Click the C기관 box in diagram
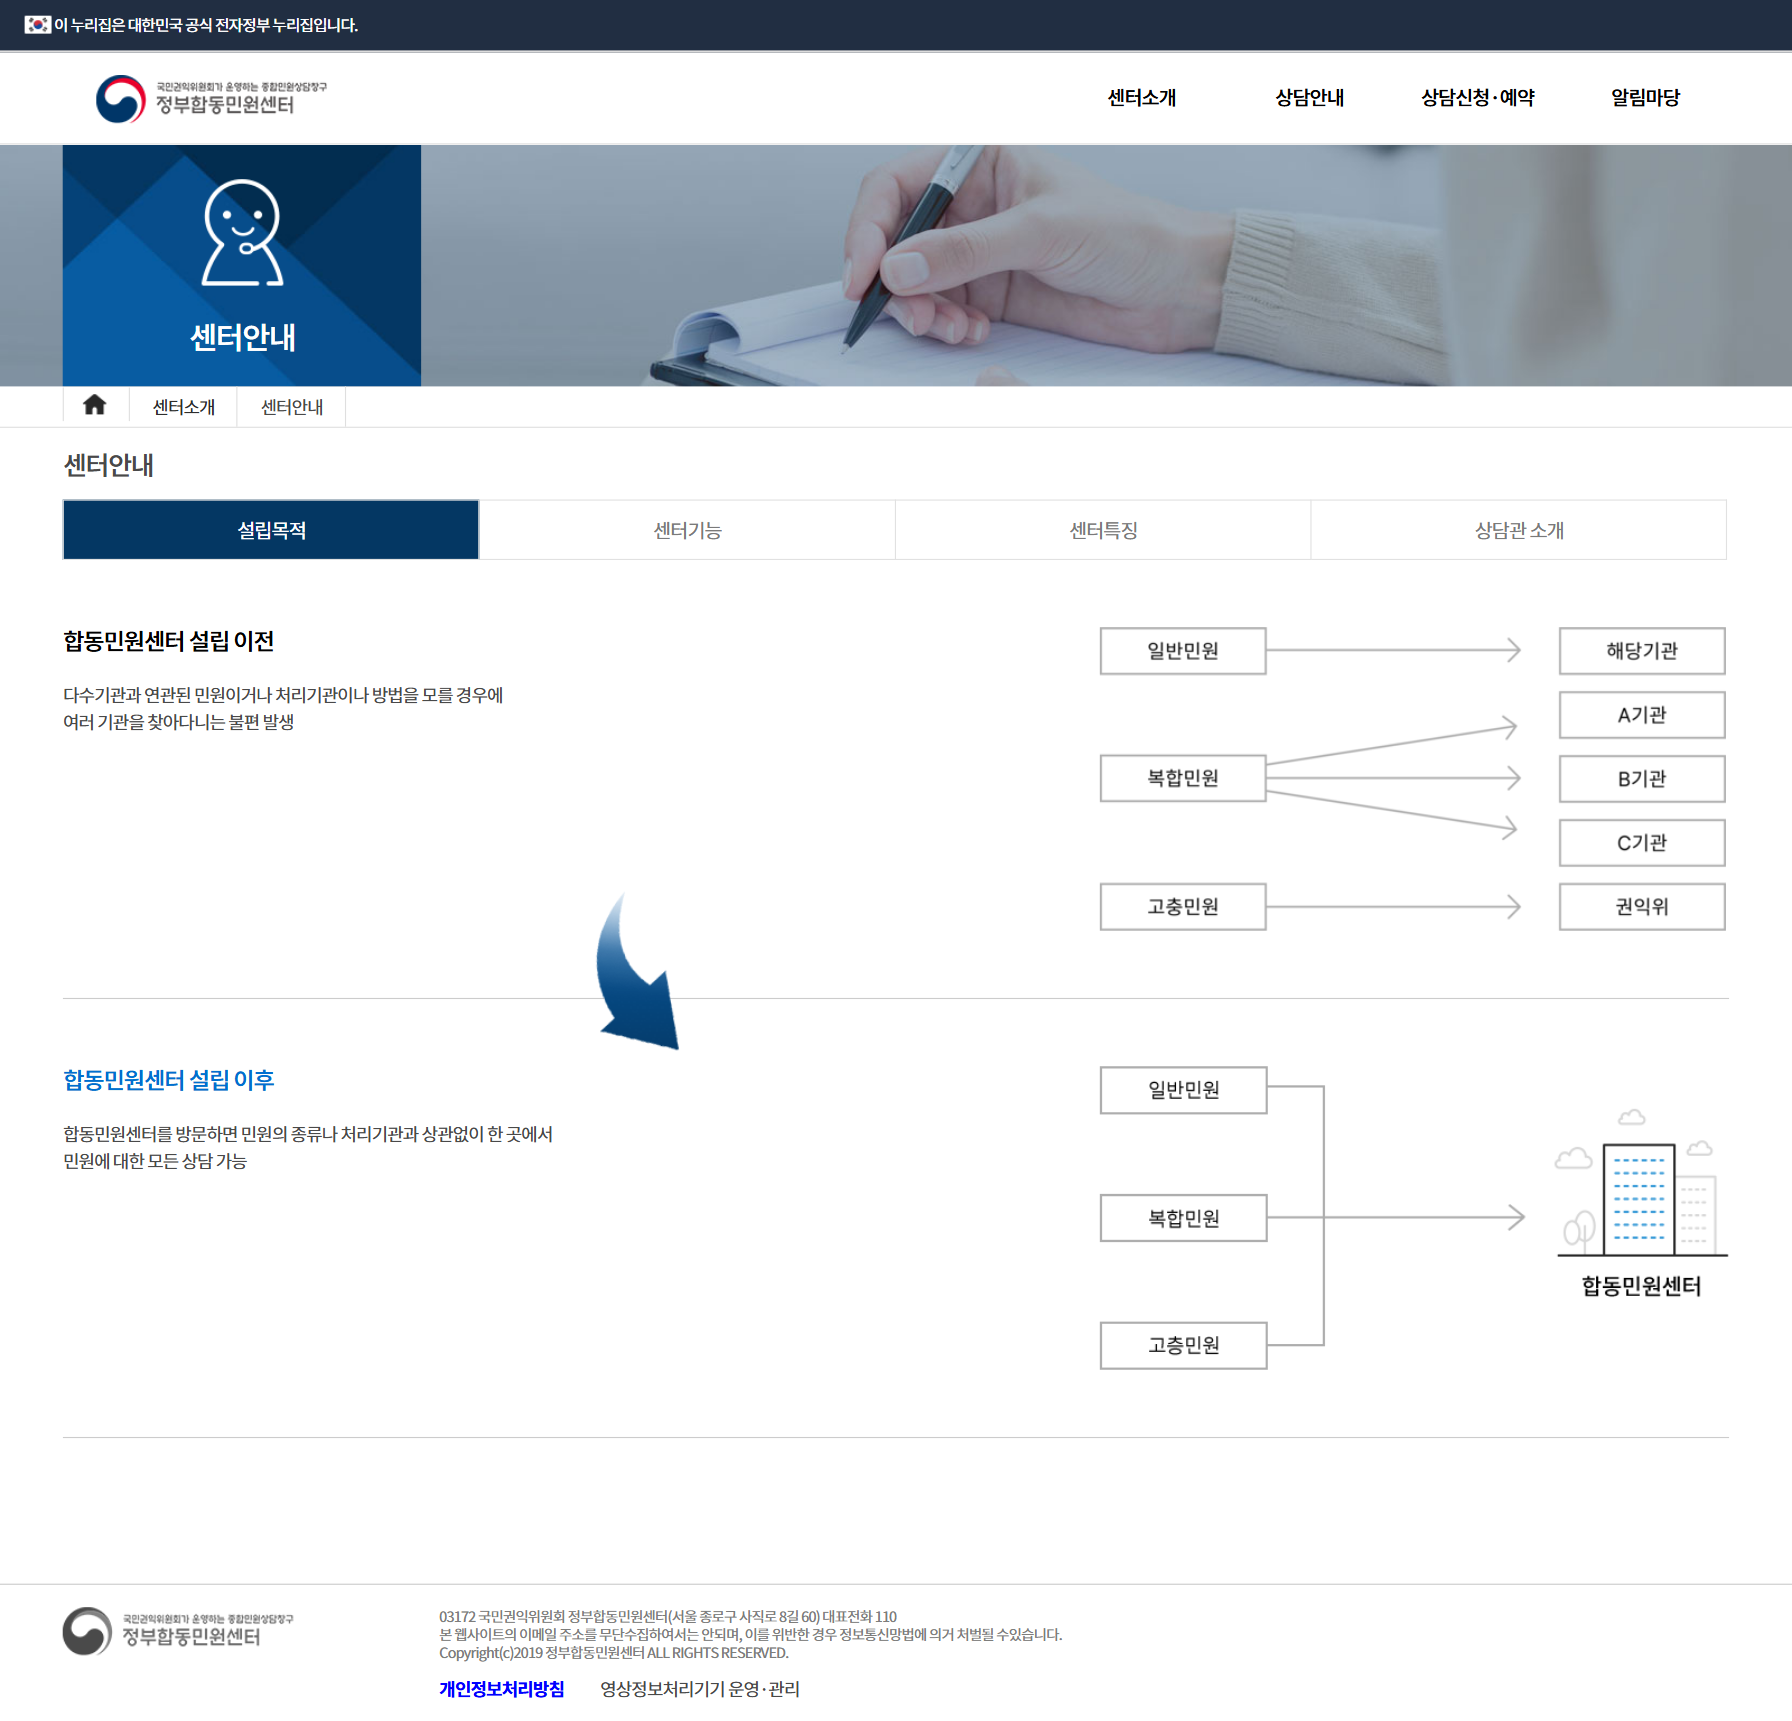The width and height of the screenshot is (1792, 1721). [x=1642, y=843]
